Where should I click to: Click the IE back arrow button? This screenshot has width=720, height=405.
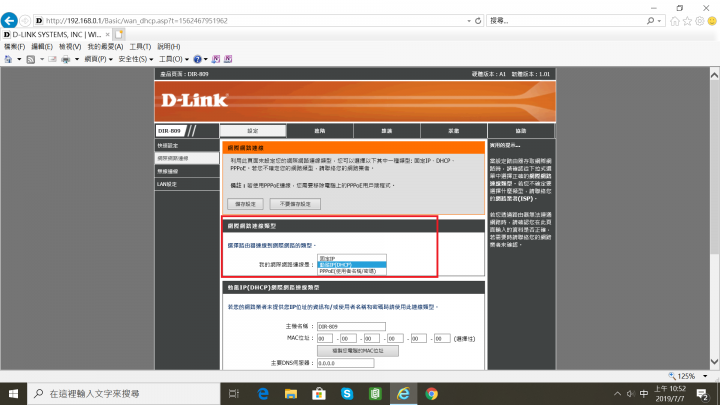pos(9,21)
